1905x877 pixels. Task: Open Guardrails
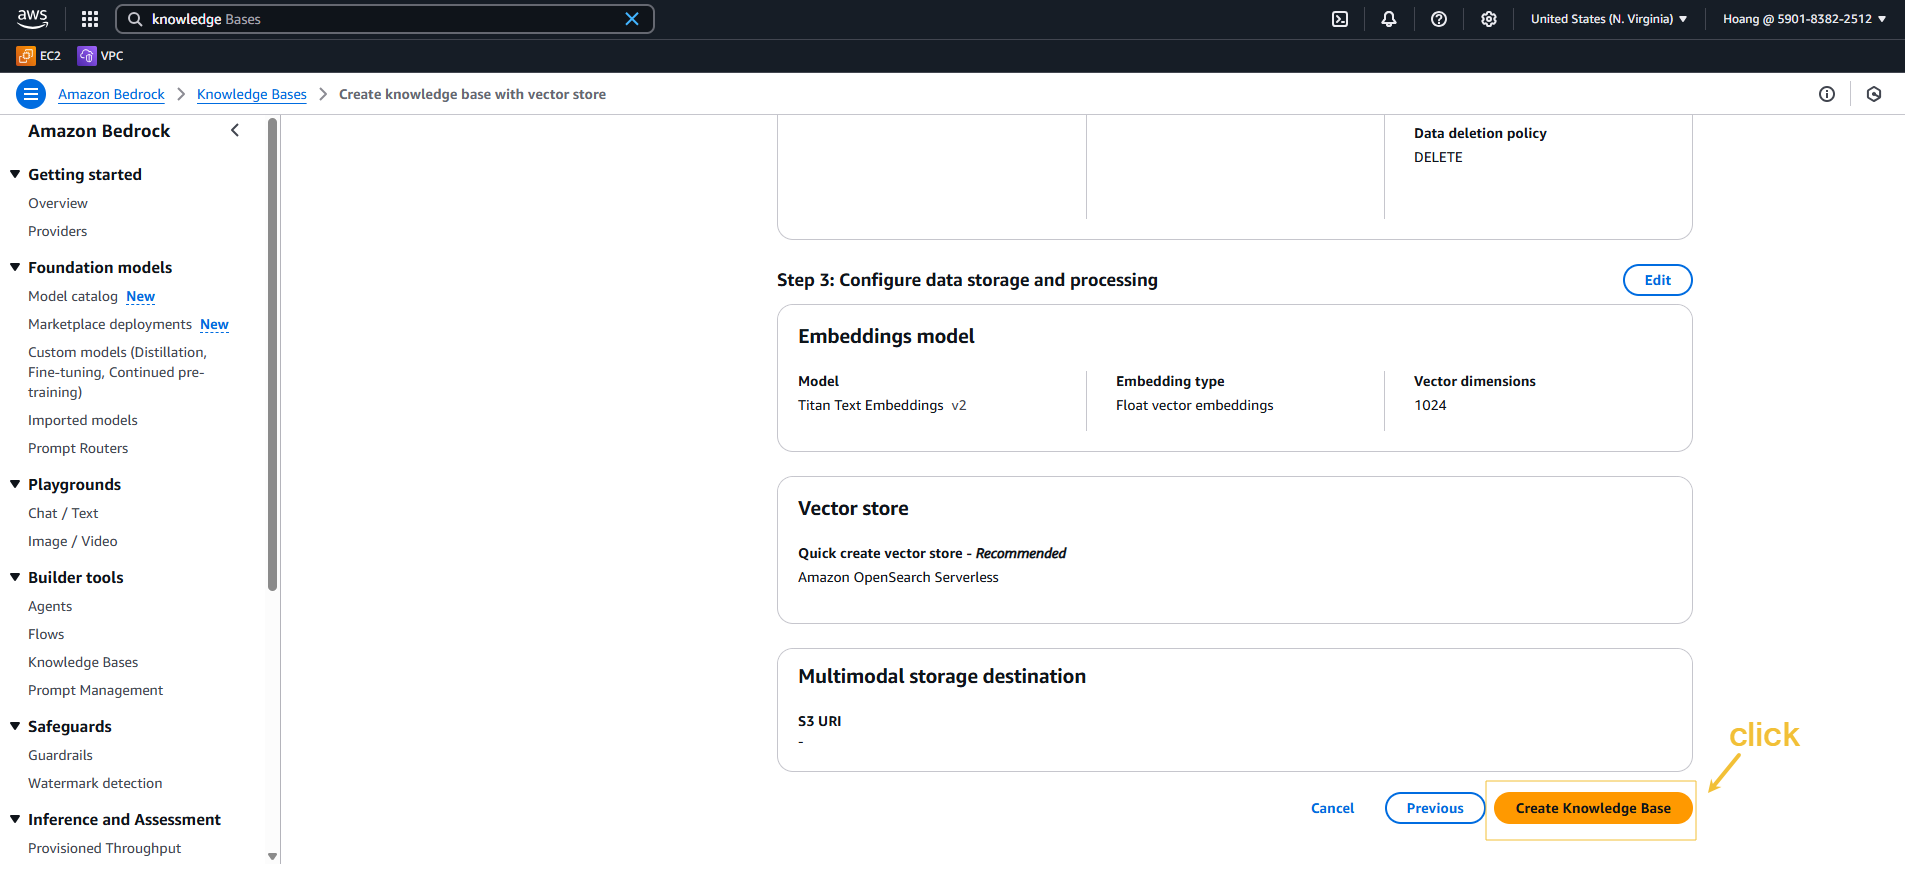[60, 755]
